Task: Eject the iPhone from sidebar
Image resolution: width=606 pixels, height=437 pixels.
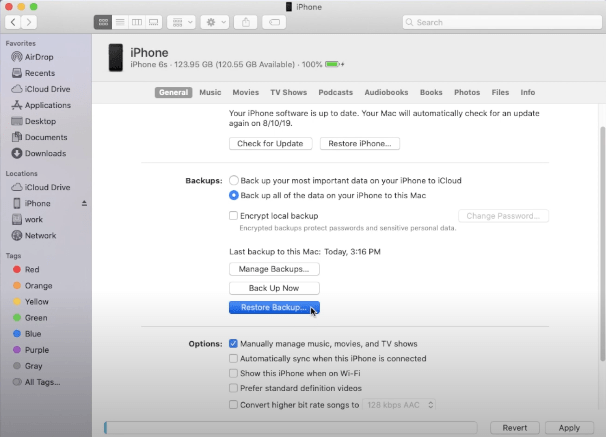Action: 84,203
